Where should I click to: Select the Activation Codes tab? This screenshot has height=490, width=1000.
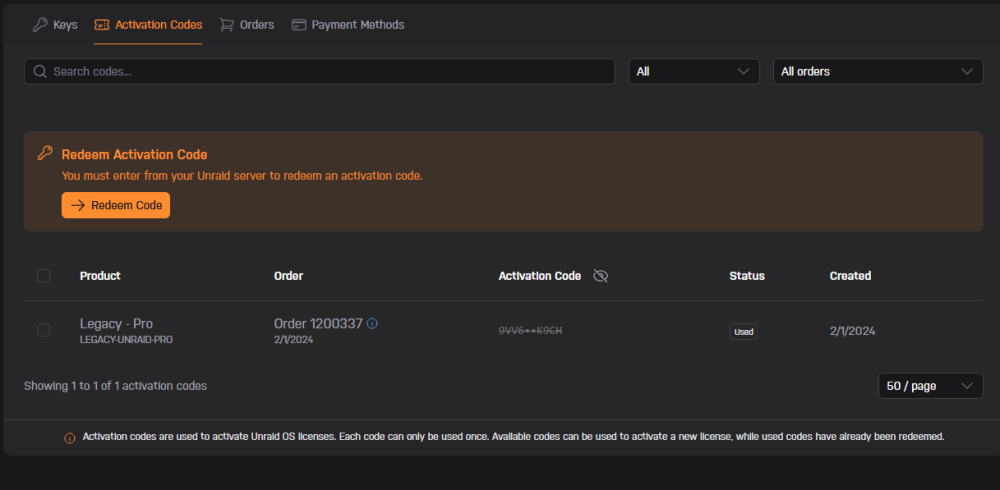click(148, 25)
